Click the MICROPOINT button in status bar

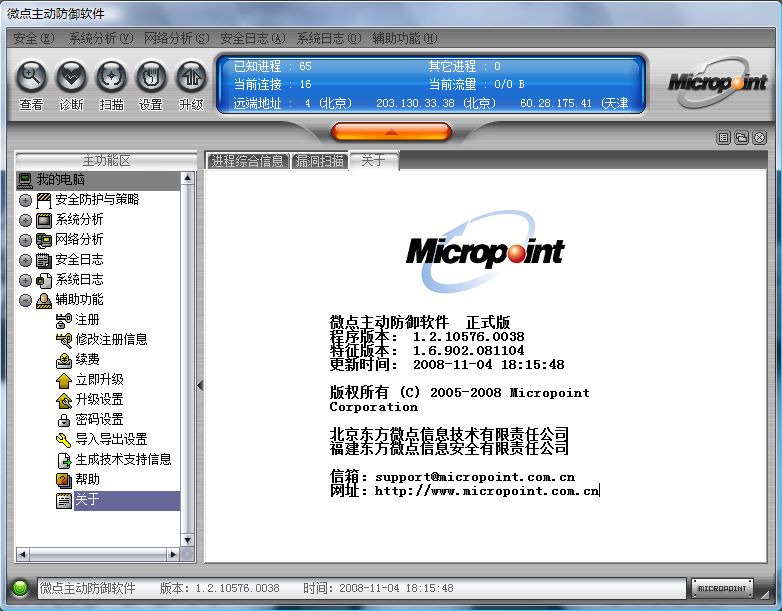722,589
